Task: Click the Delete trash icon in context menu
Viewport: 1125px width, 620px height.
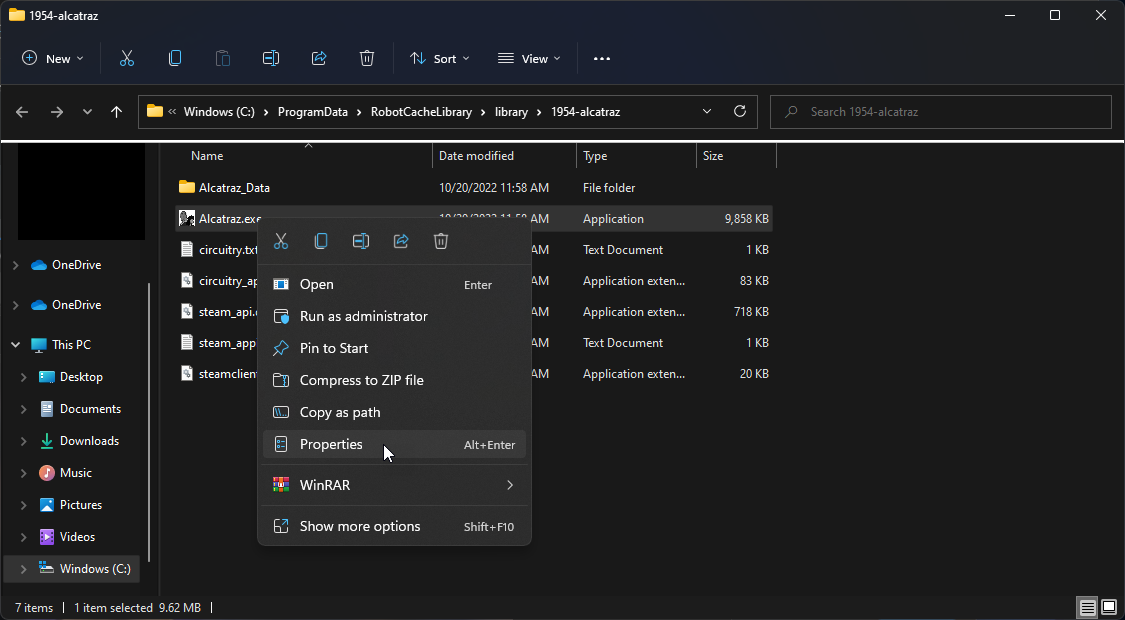Action: (441, 241)
